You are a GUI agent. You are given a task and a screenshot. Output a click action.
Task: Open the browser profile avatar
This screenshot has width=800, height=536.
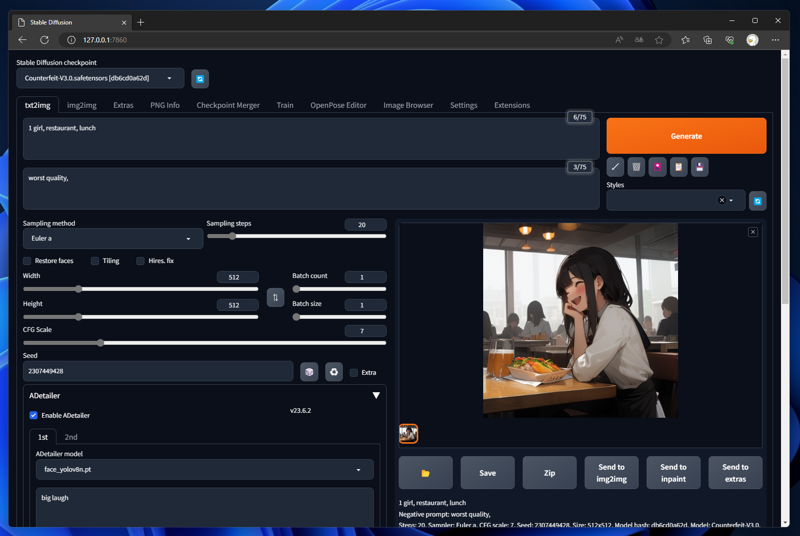click(752, 40)
